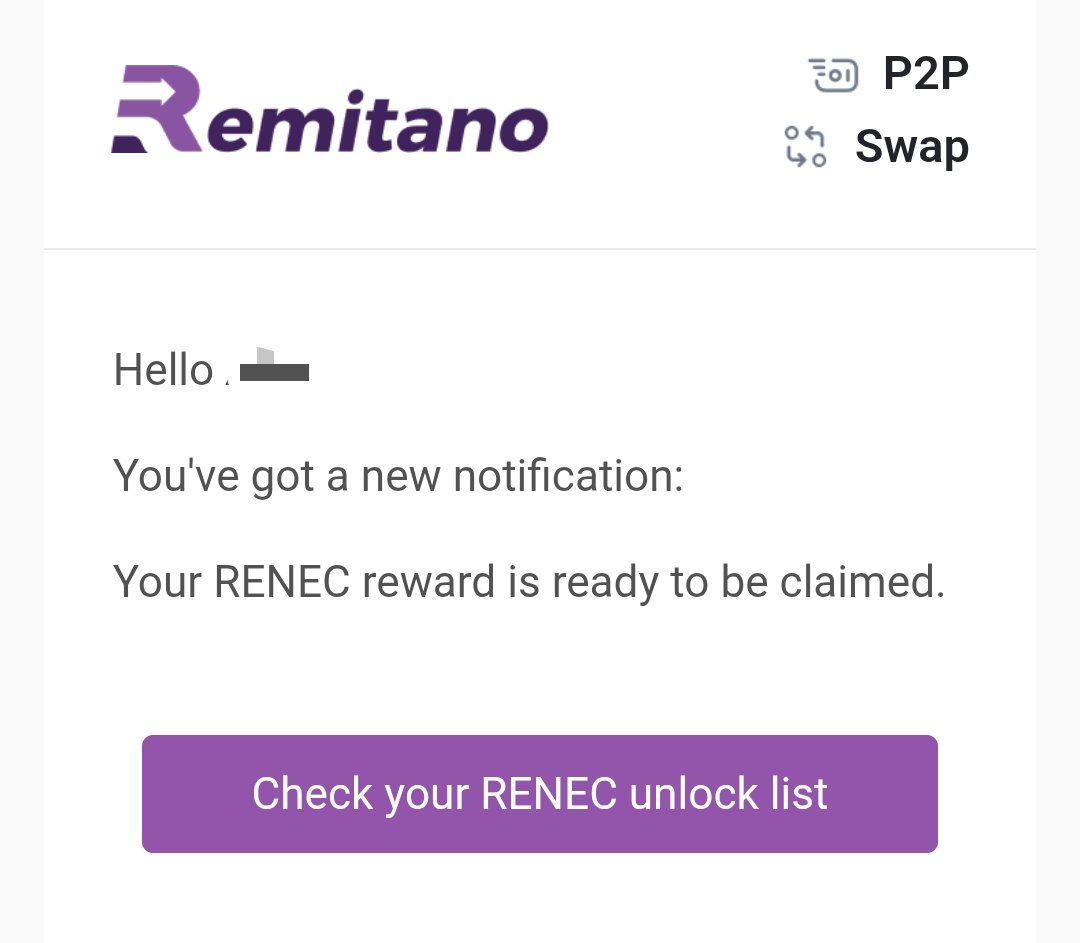Click the "emitano" dark lettering in logo
The image size is (1080, 943).
pos(375,125)
